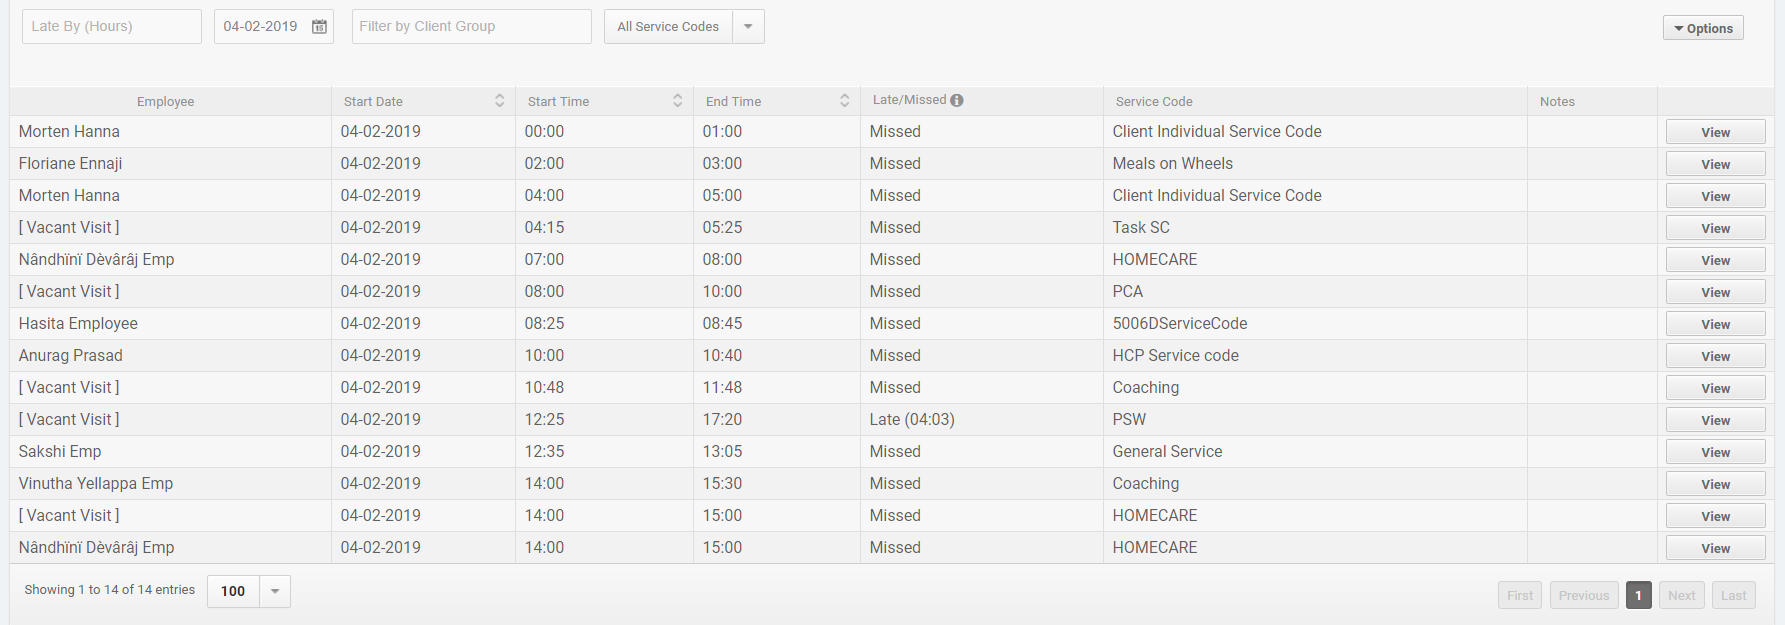
Task: View Sakshi Emp's General Service visit
Action: [1715, 453]
